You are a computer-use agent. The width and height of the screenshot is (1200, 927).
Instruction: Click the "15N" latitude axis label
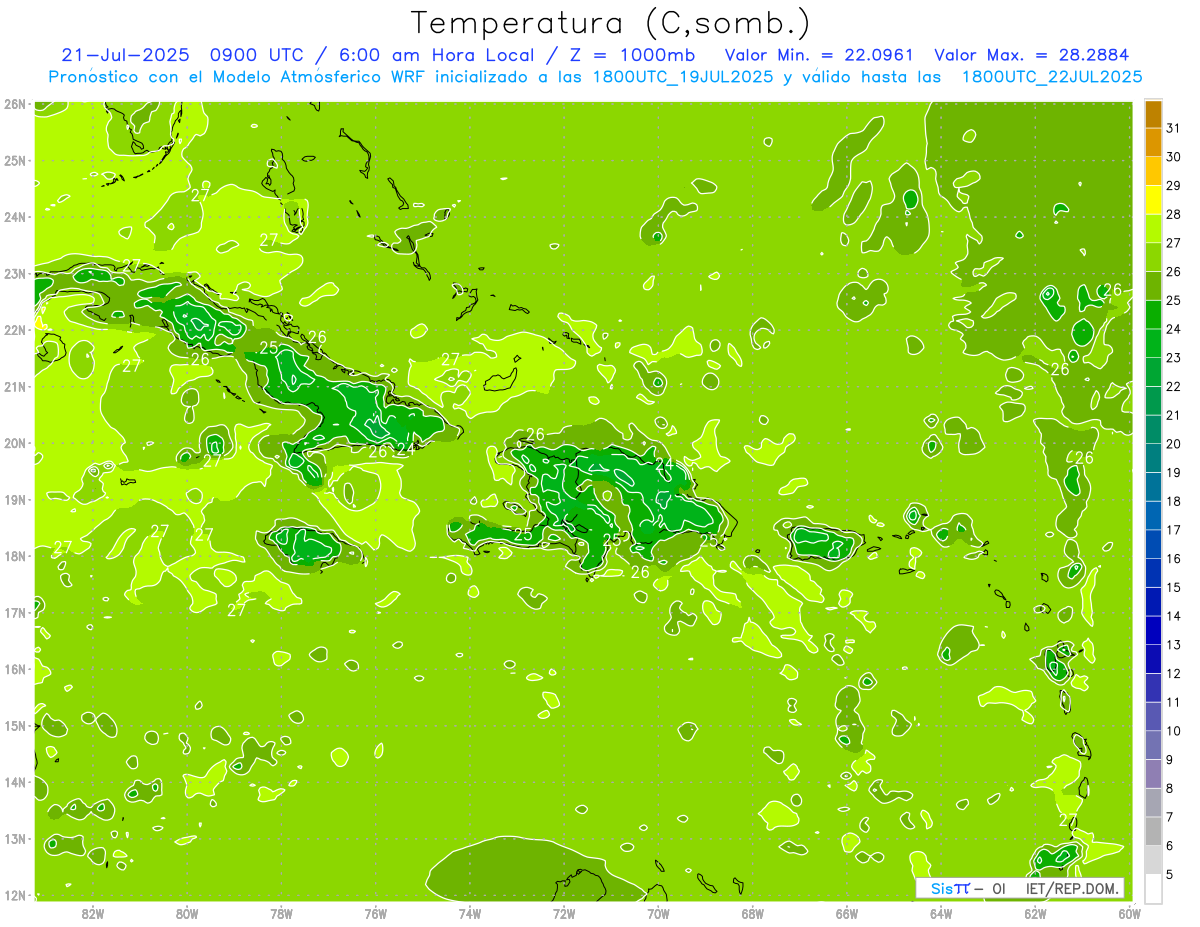click(x=15, y=725)
